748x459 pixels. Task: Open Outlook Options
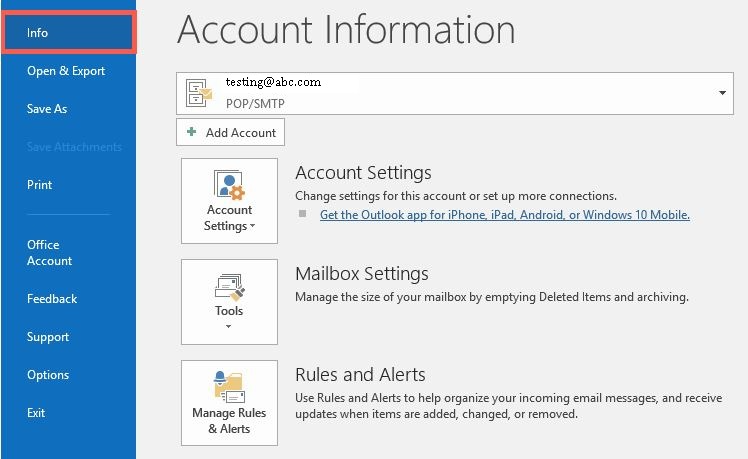[48, 375]
